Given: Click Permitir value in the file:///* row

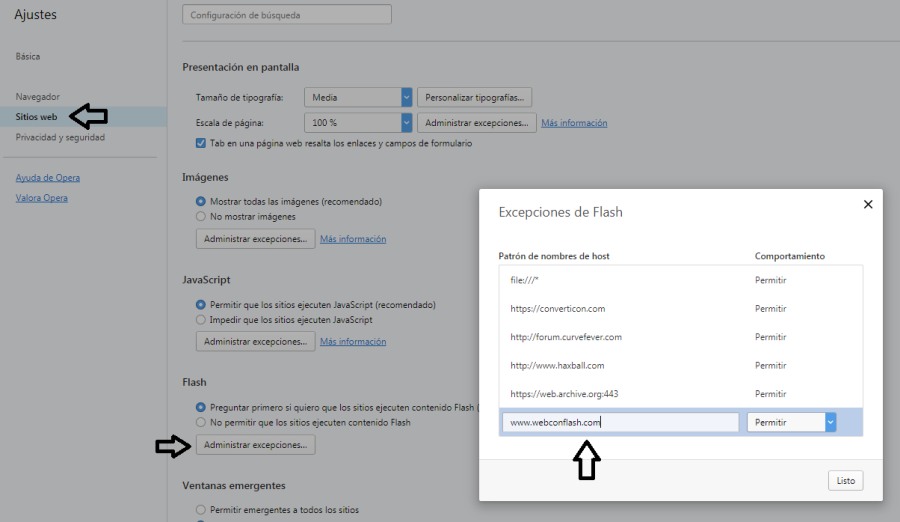Looking at the screenshot, I should 770,280.
